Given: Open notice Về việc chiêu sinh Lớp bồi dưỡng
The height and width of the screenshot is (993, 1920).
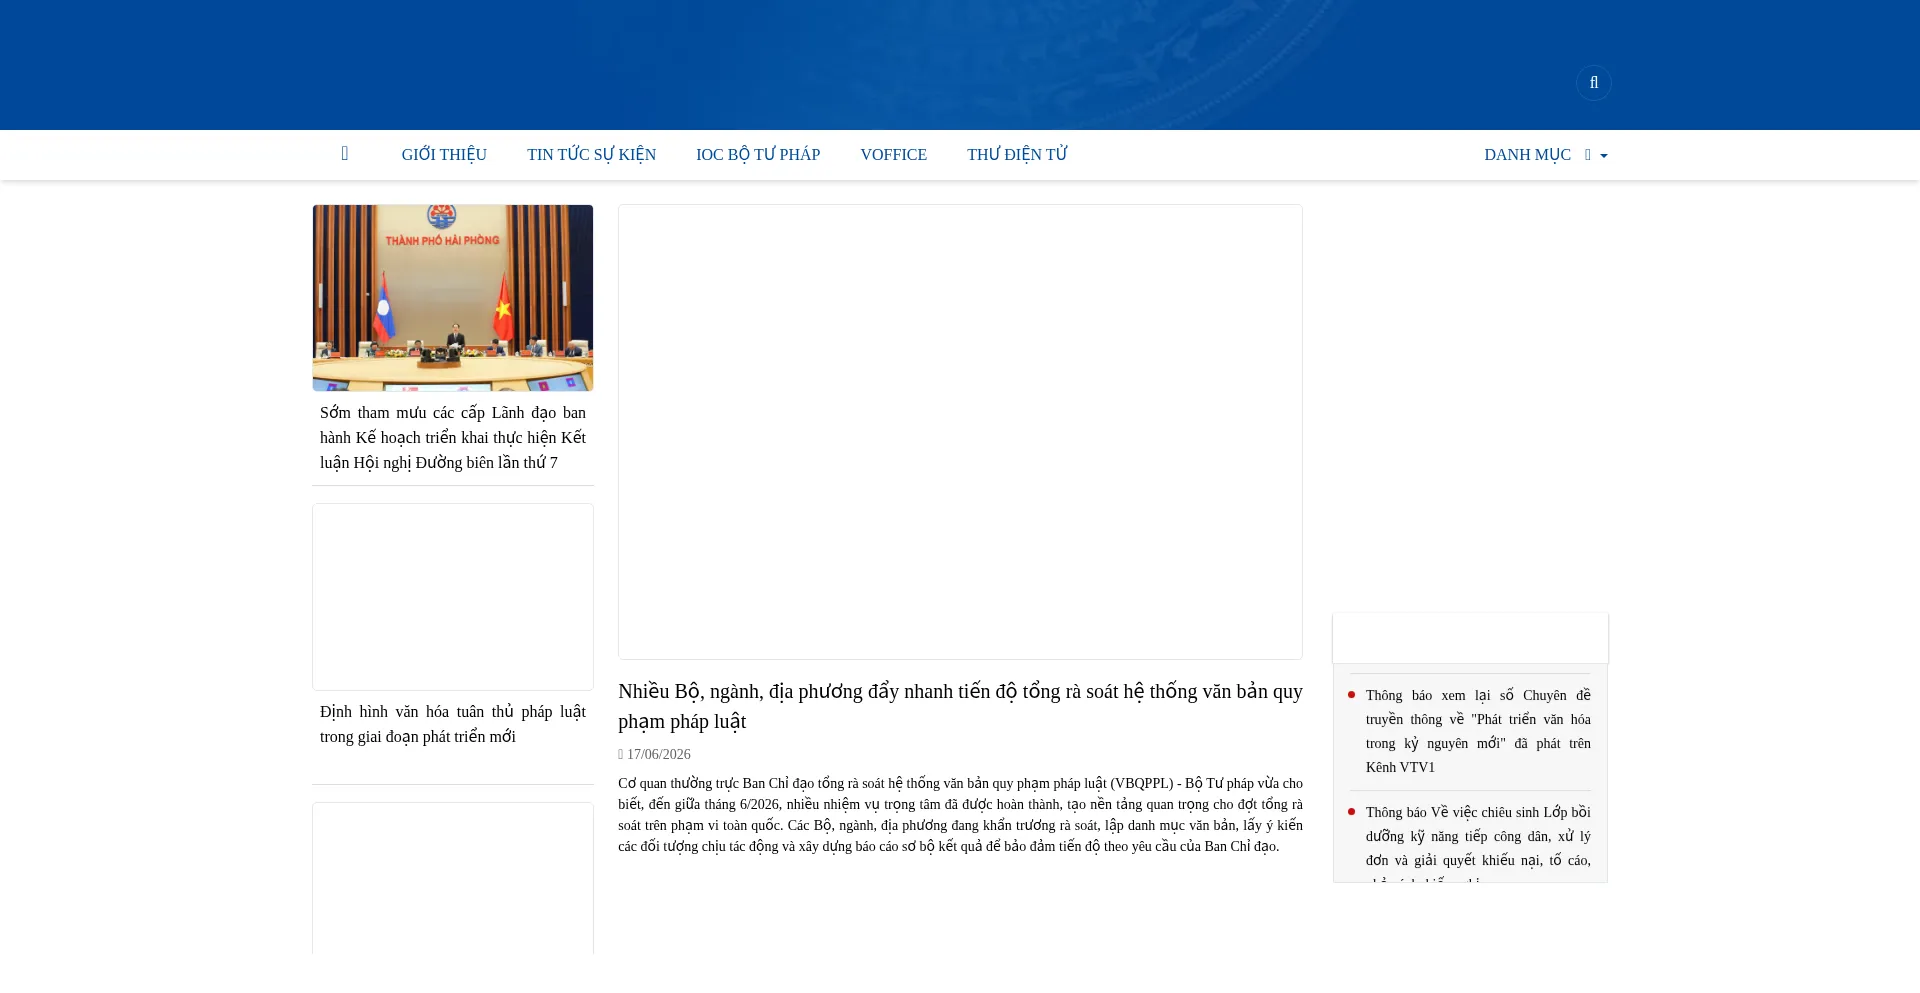Looking at the screenshot, I should coord(1478,842).
